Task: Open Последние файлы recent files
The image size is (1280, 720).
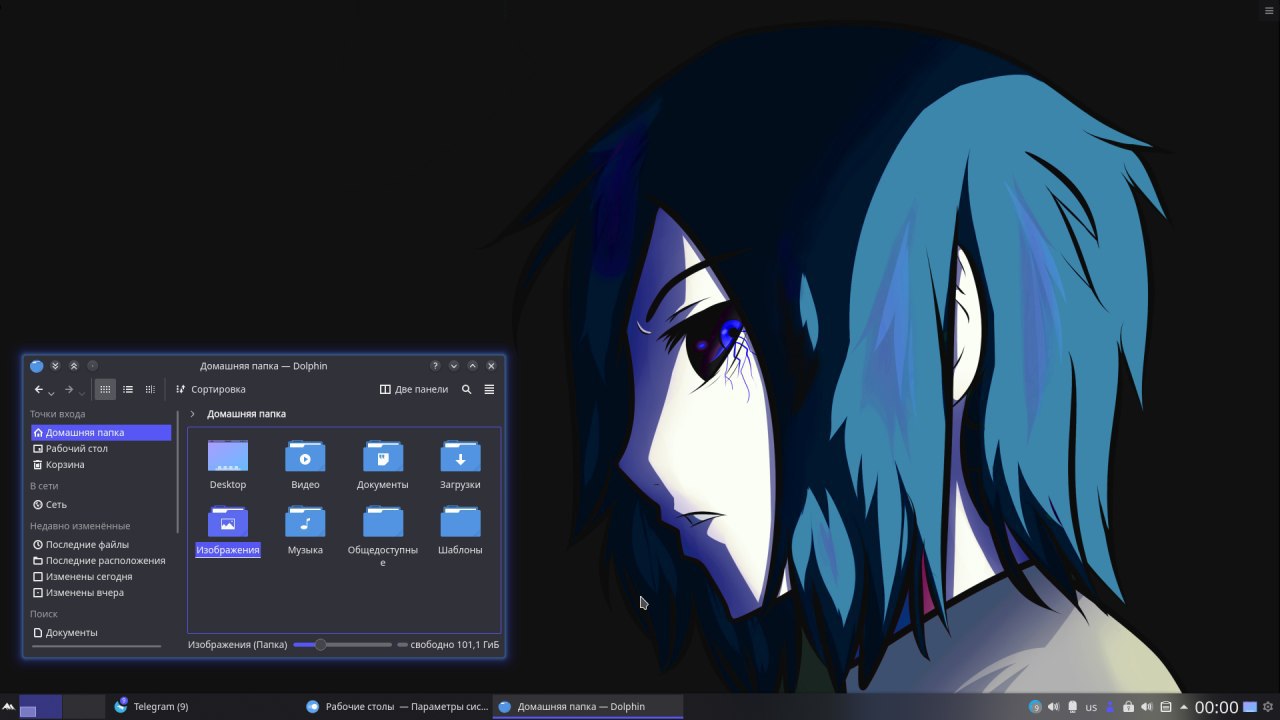Action: [101, 545]
